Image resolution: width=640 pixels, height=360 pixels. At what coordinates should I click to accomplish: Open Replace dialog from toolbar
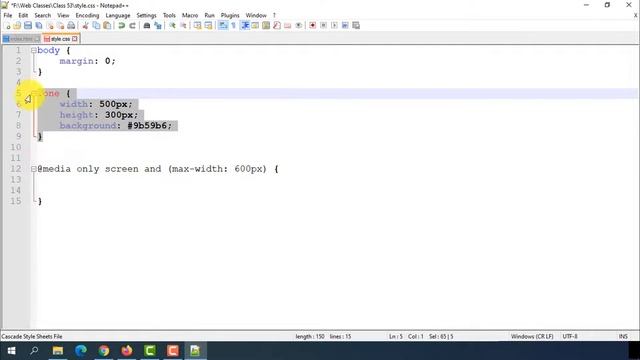click(x=158, y=26)
